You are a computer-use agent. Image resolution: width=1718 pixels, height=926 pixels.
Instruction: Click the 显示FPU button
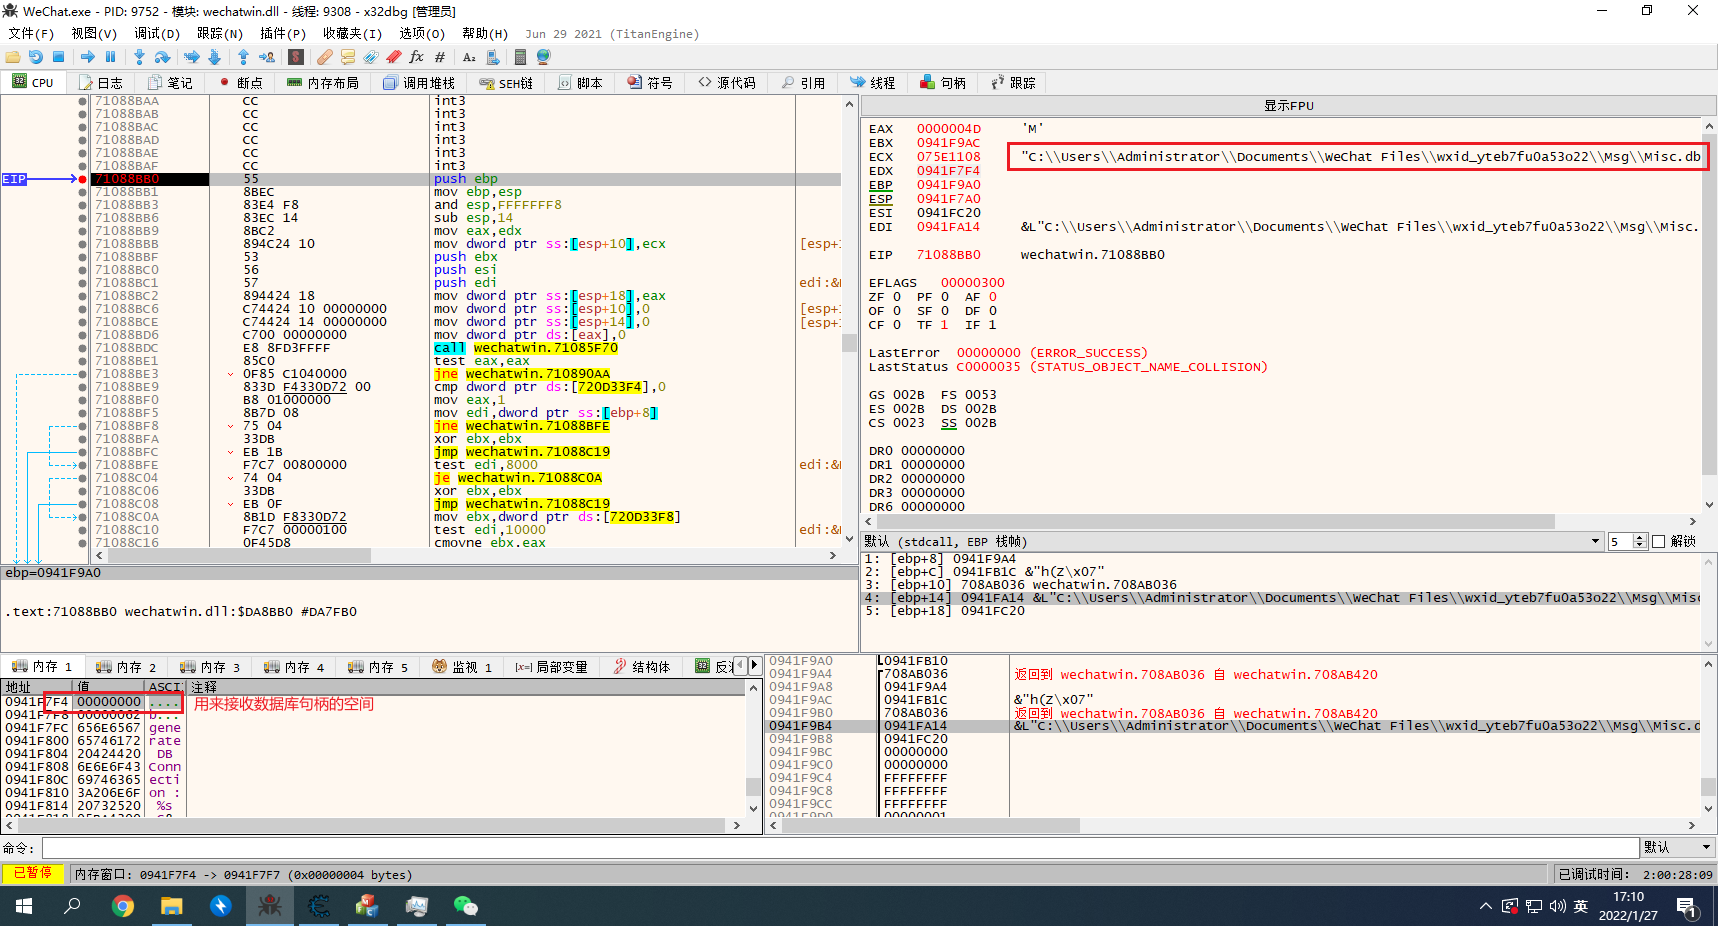tap(1288, 105)
